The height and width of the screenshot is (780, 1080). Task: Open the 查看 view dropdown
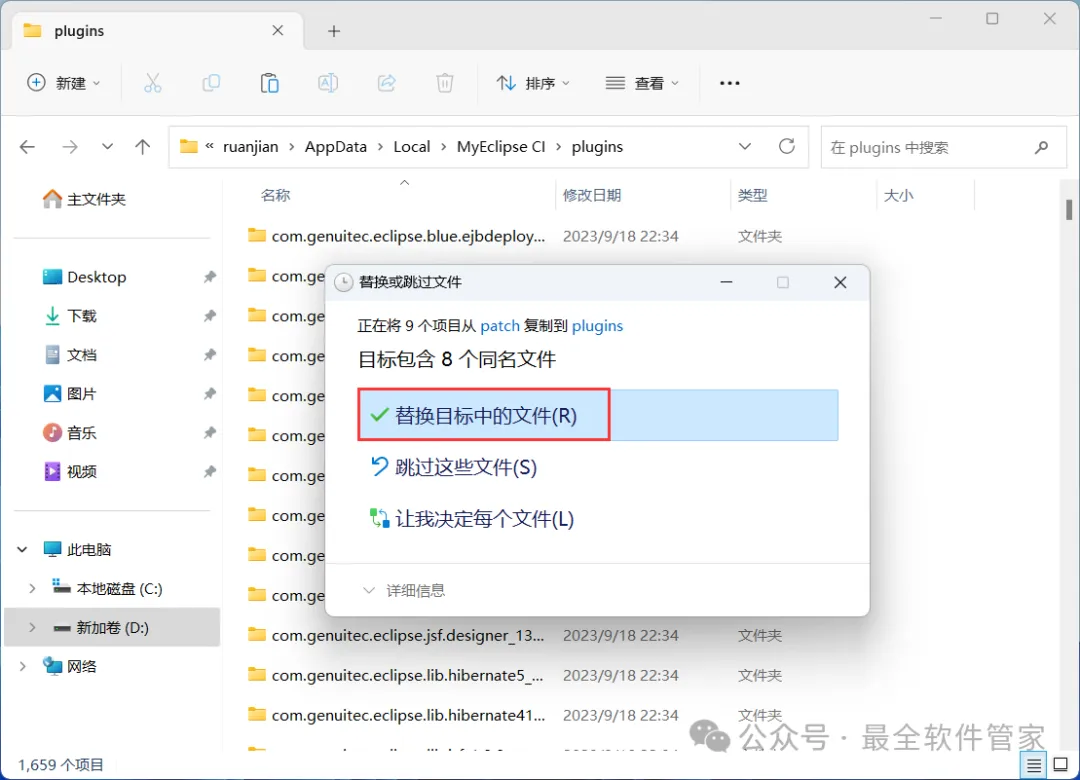click(x=642, y=83)
